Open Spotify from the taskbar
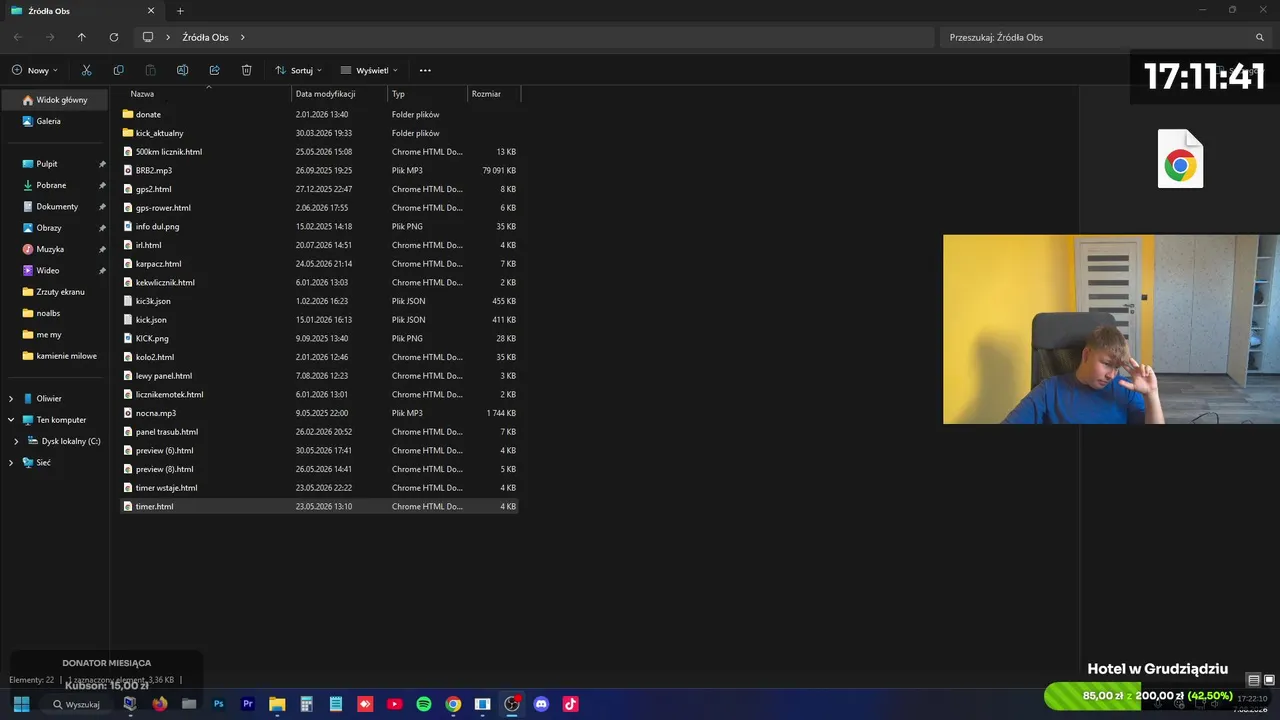The height and width of the screenshot is (720, 1280). pyautogui.click(x=424, y=704)
